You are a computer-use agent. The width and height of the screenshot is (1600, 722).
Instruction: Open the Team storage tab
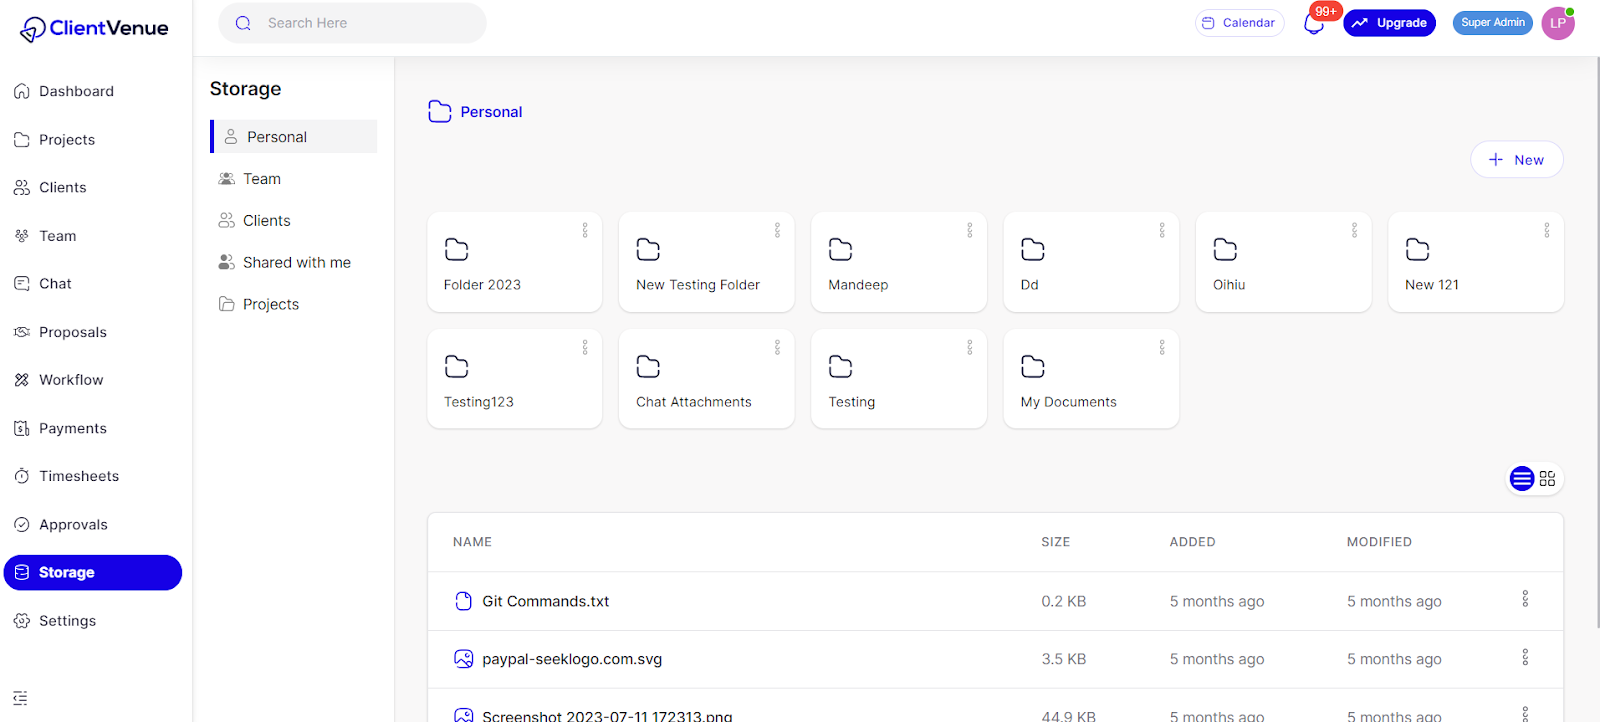[x=262, y=179]
